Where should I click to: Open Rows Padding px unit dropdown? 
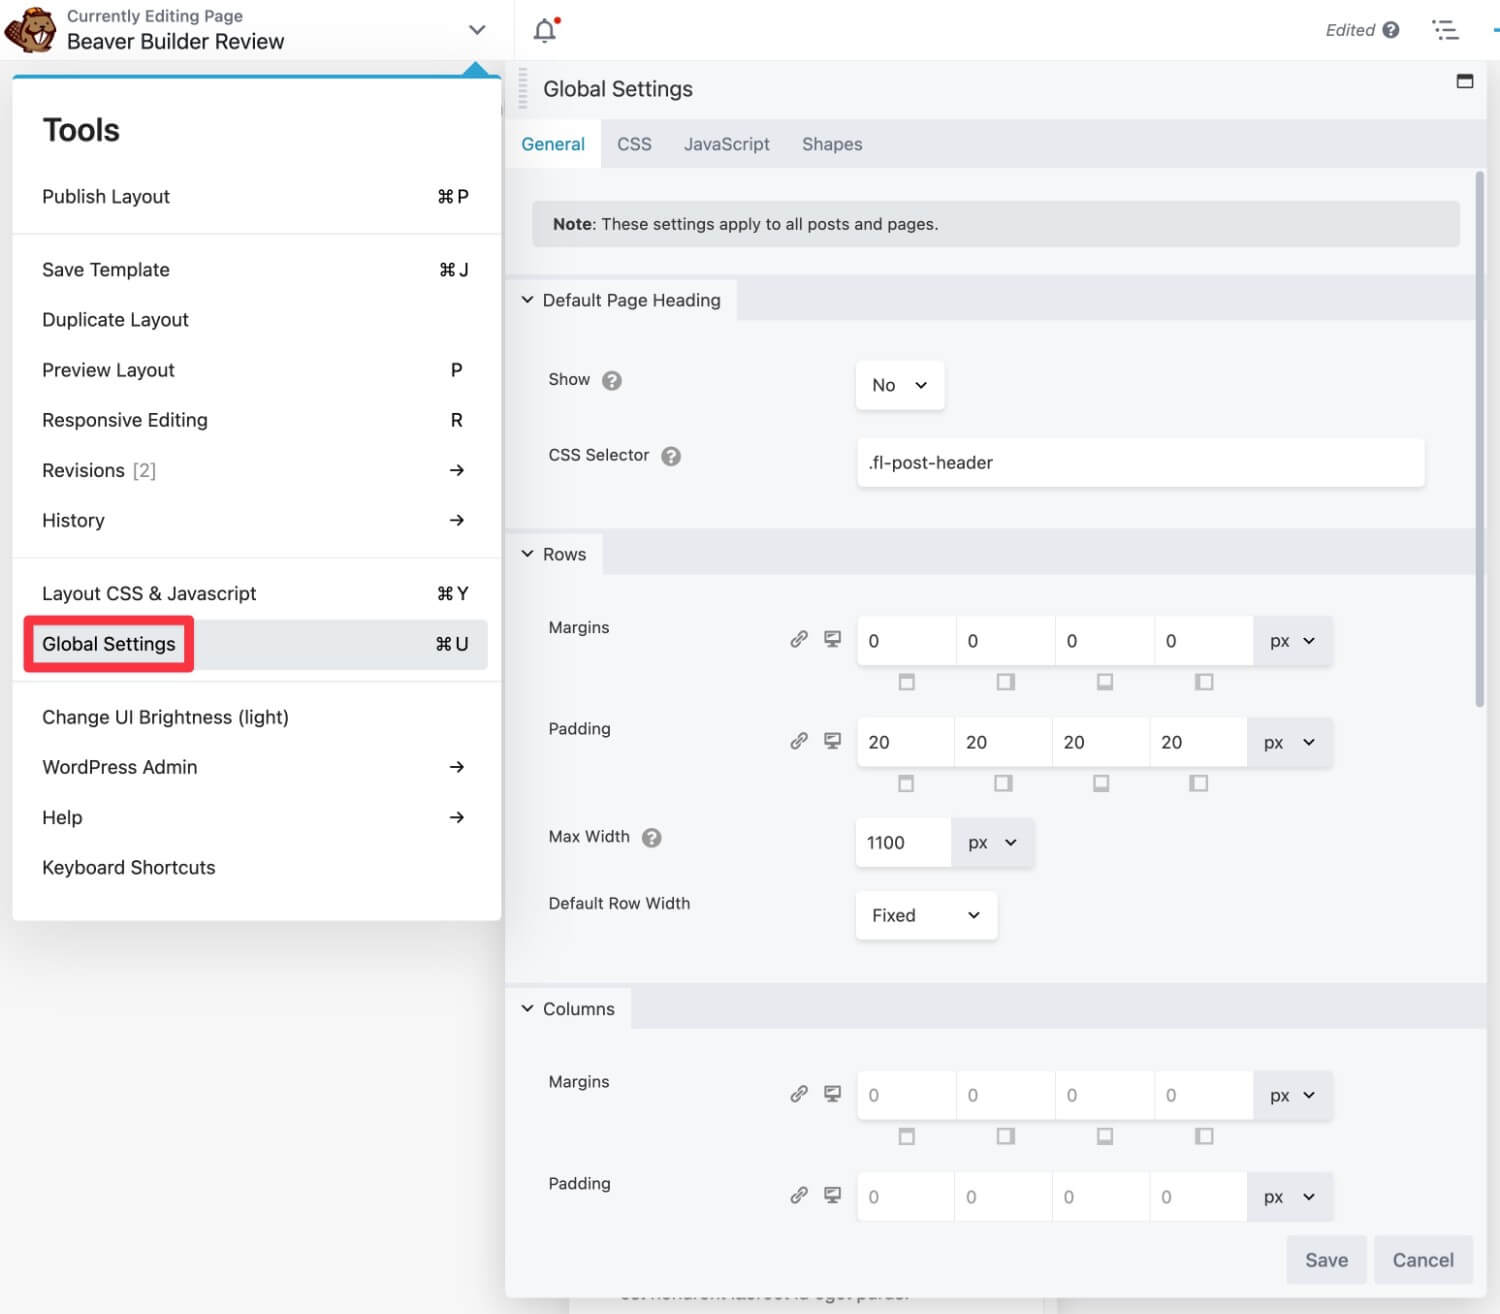(x=1289, y=742)
